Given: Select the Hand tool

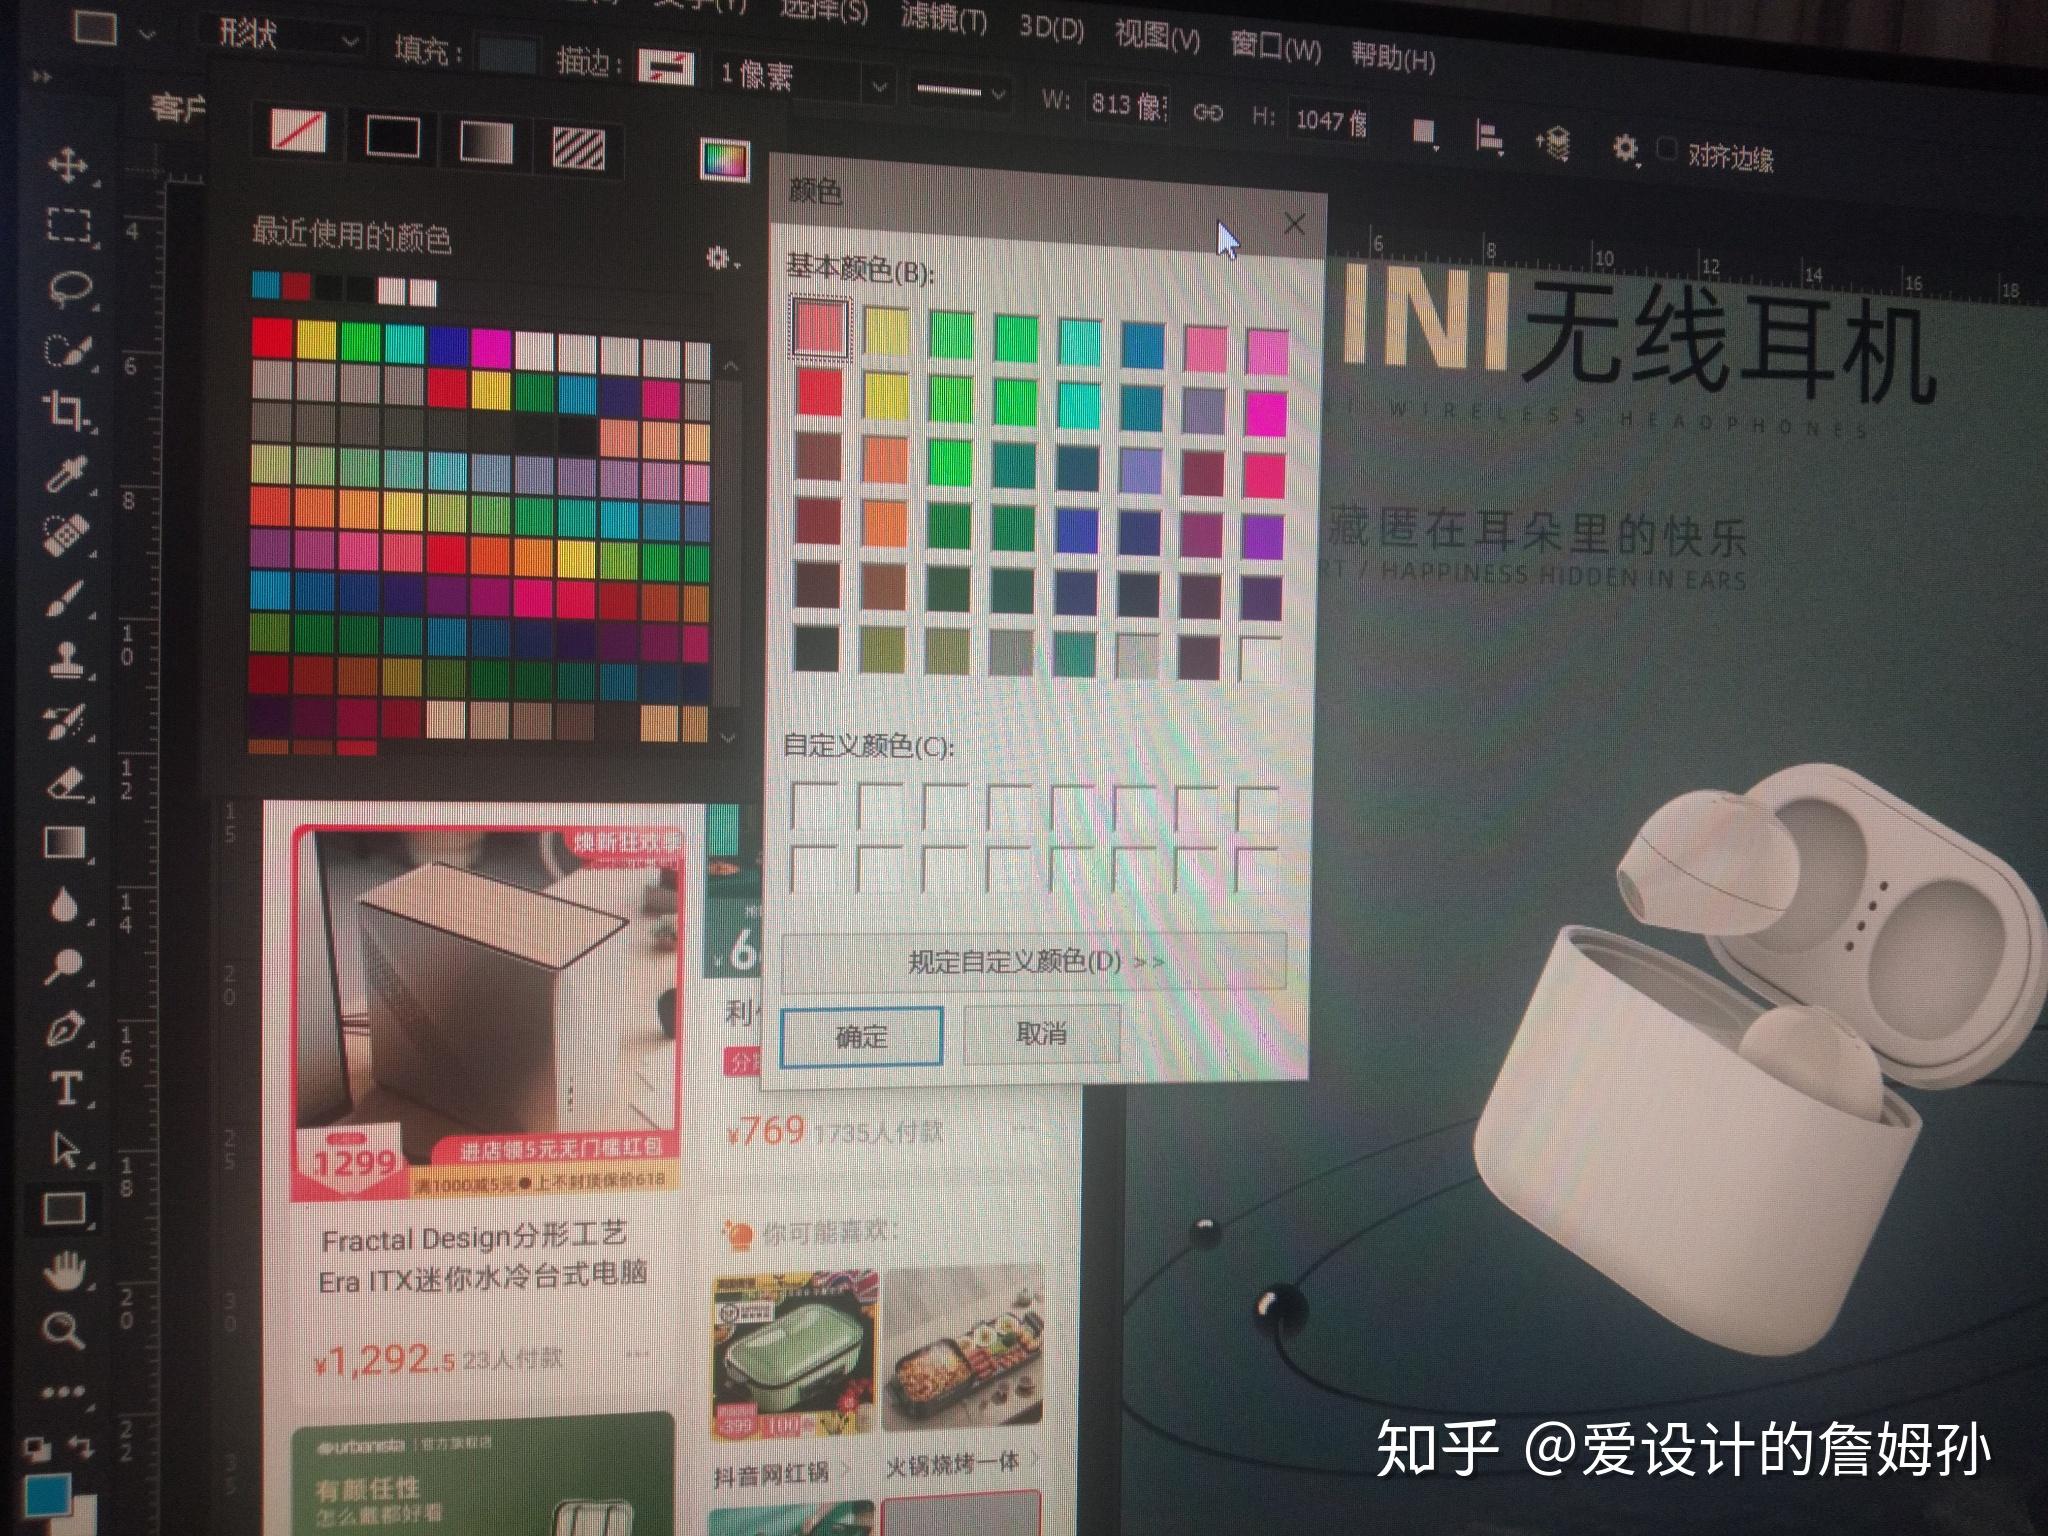Looking at the screenshot, I should [65, 1270].
